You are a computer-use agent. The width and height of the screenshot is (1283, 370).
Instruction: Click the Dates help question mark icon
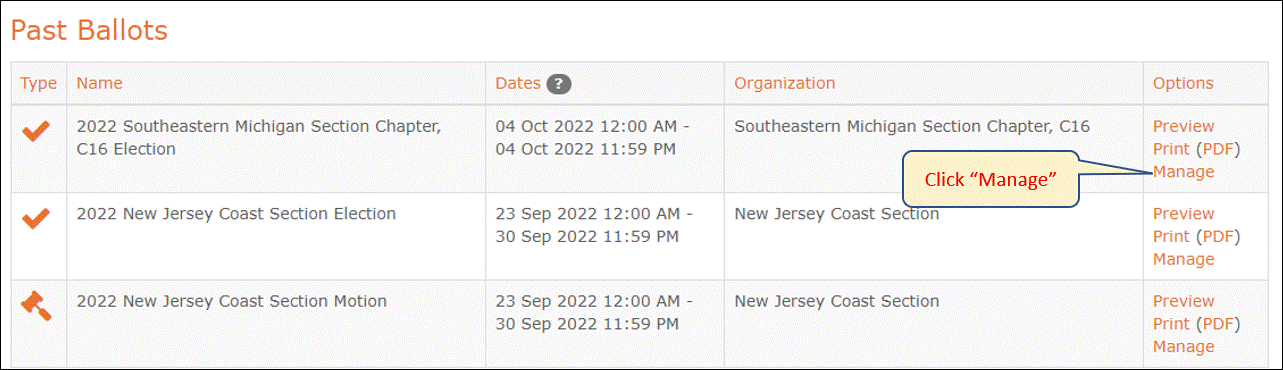click(559, 84)
